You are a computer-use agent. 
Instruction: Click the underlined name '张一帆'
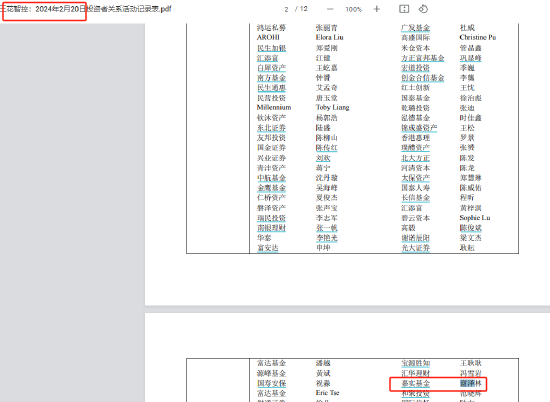click(x=326, y=228)
